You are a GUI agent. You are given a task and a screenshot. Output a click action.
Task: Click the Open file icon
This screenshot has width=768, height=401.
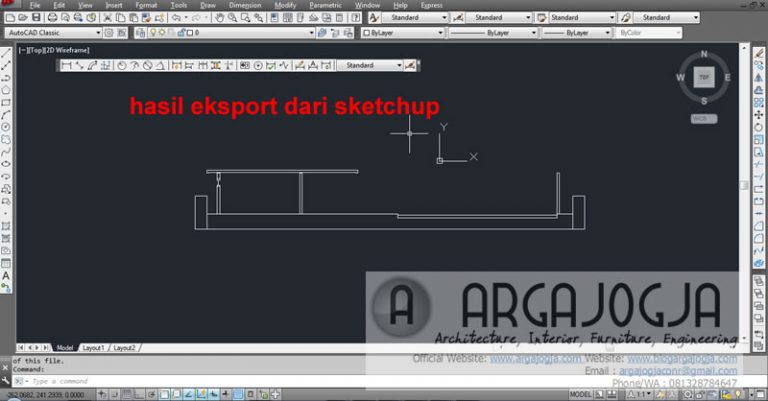pos(23,18)
